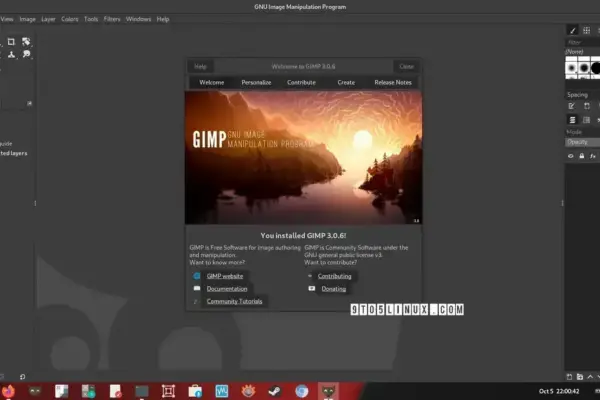Screen dimensions: 600x400
Task: Open the software store bag taskbar icon
Action: point(195,391)
